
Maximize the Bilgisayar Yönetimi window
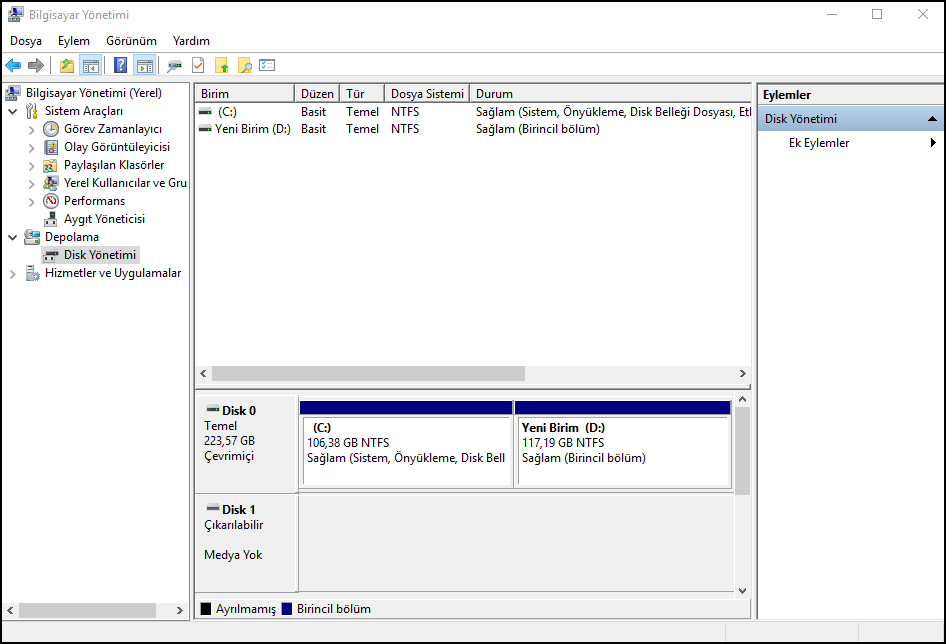877,14
